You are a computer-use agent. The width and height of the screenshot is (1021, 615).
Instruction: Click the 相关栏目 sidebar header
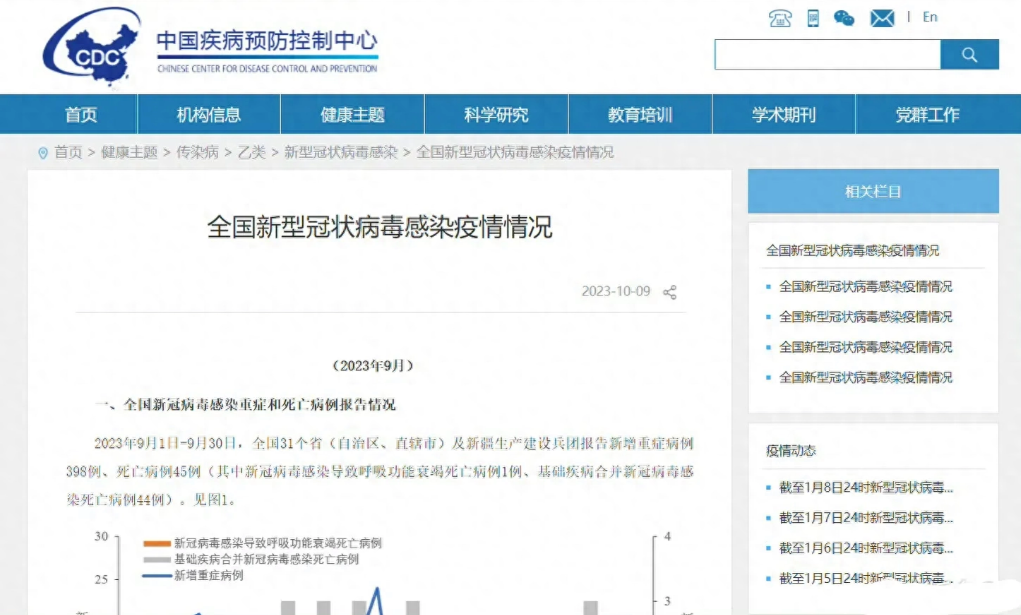coord(873,191)
